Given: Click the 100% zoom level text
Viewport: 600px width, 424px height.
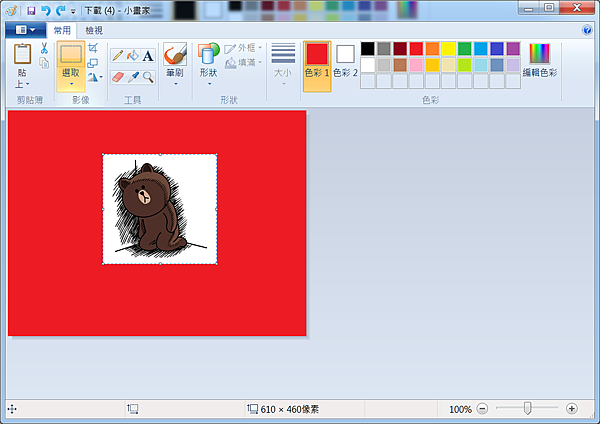Looking at the screenshot, I should 460,409.
